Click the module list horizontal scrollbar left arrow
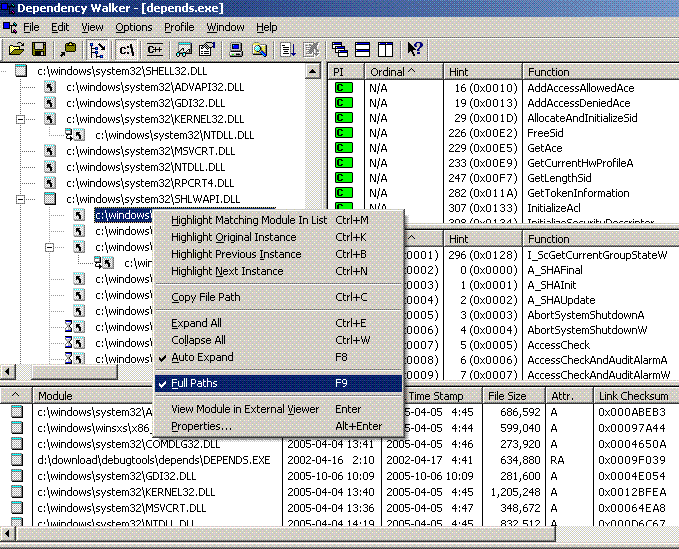Viewport: 679px width, 549px height. pyautogui.click(x=8, y=533)
